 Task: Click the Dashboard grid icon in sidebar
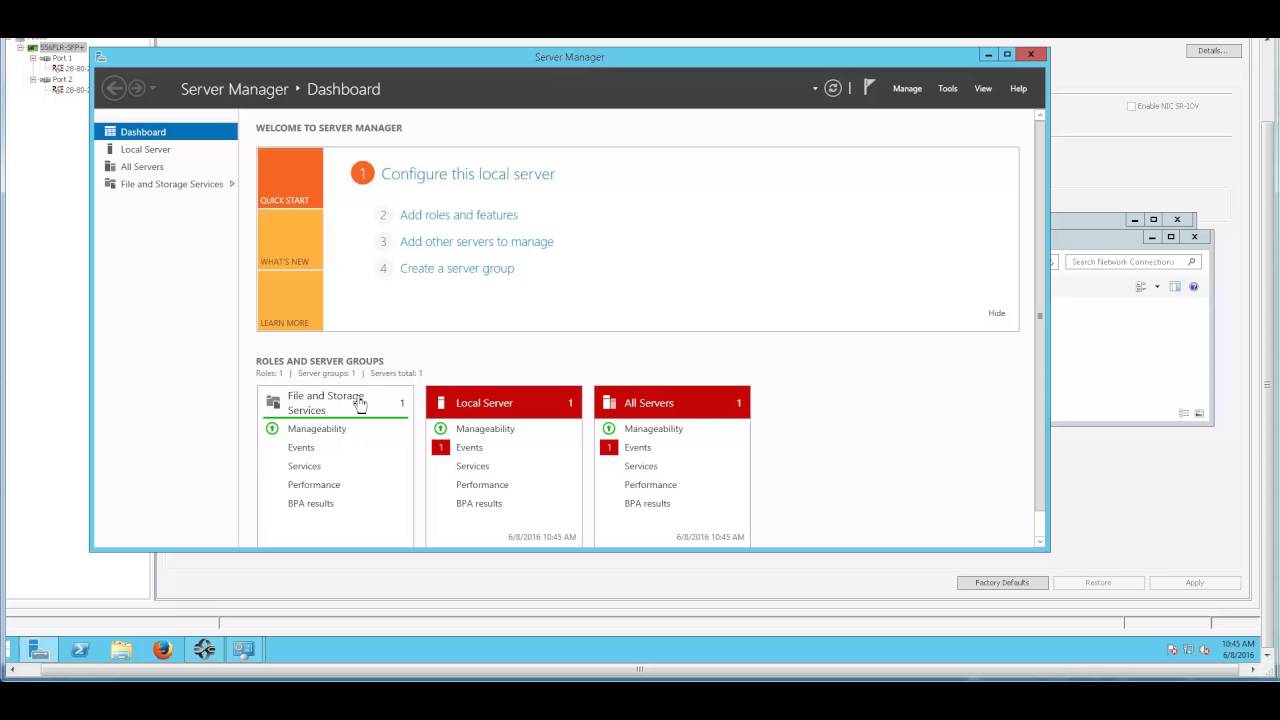coord(110,132)
